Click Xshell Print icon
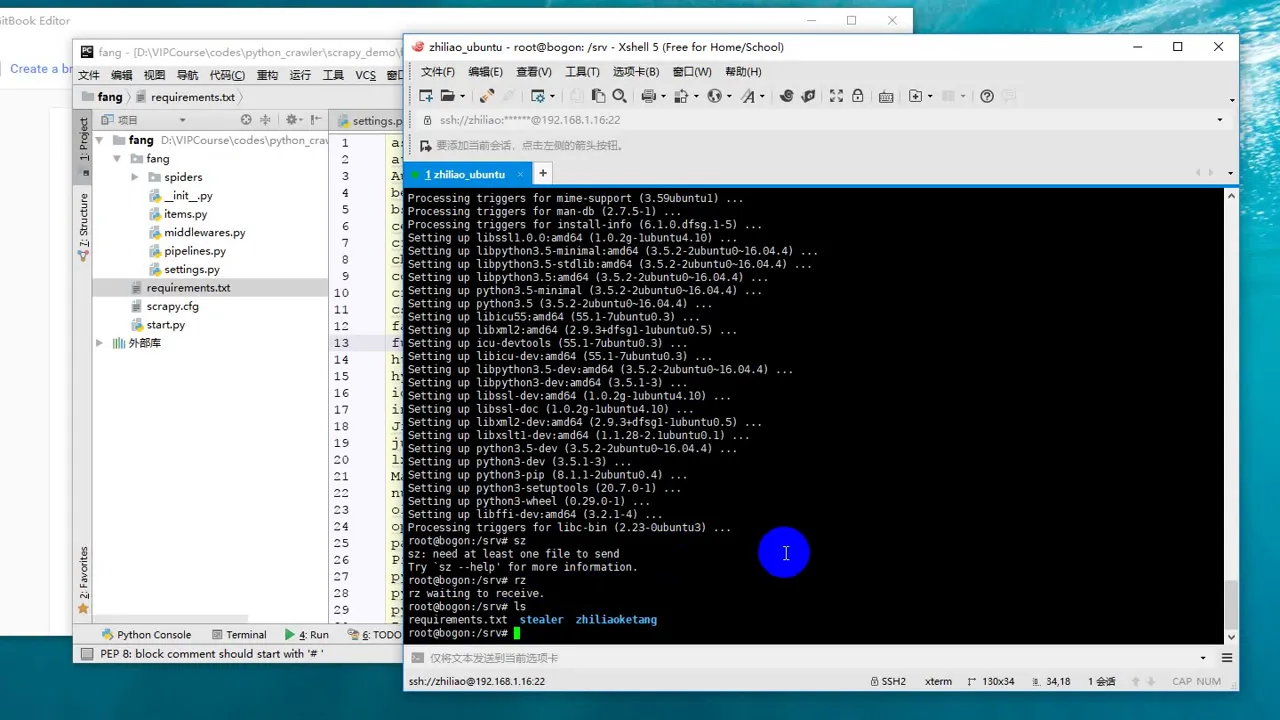Viewport: 1280px width, 720px height. point(648,96)
